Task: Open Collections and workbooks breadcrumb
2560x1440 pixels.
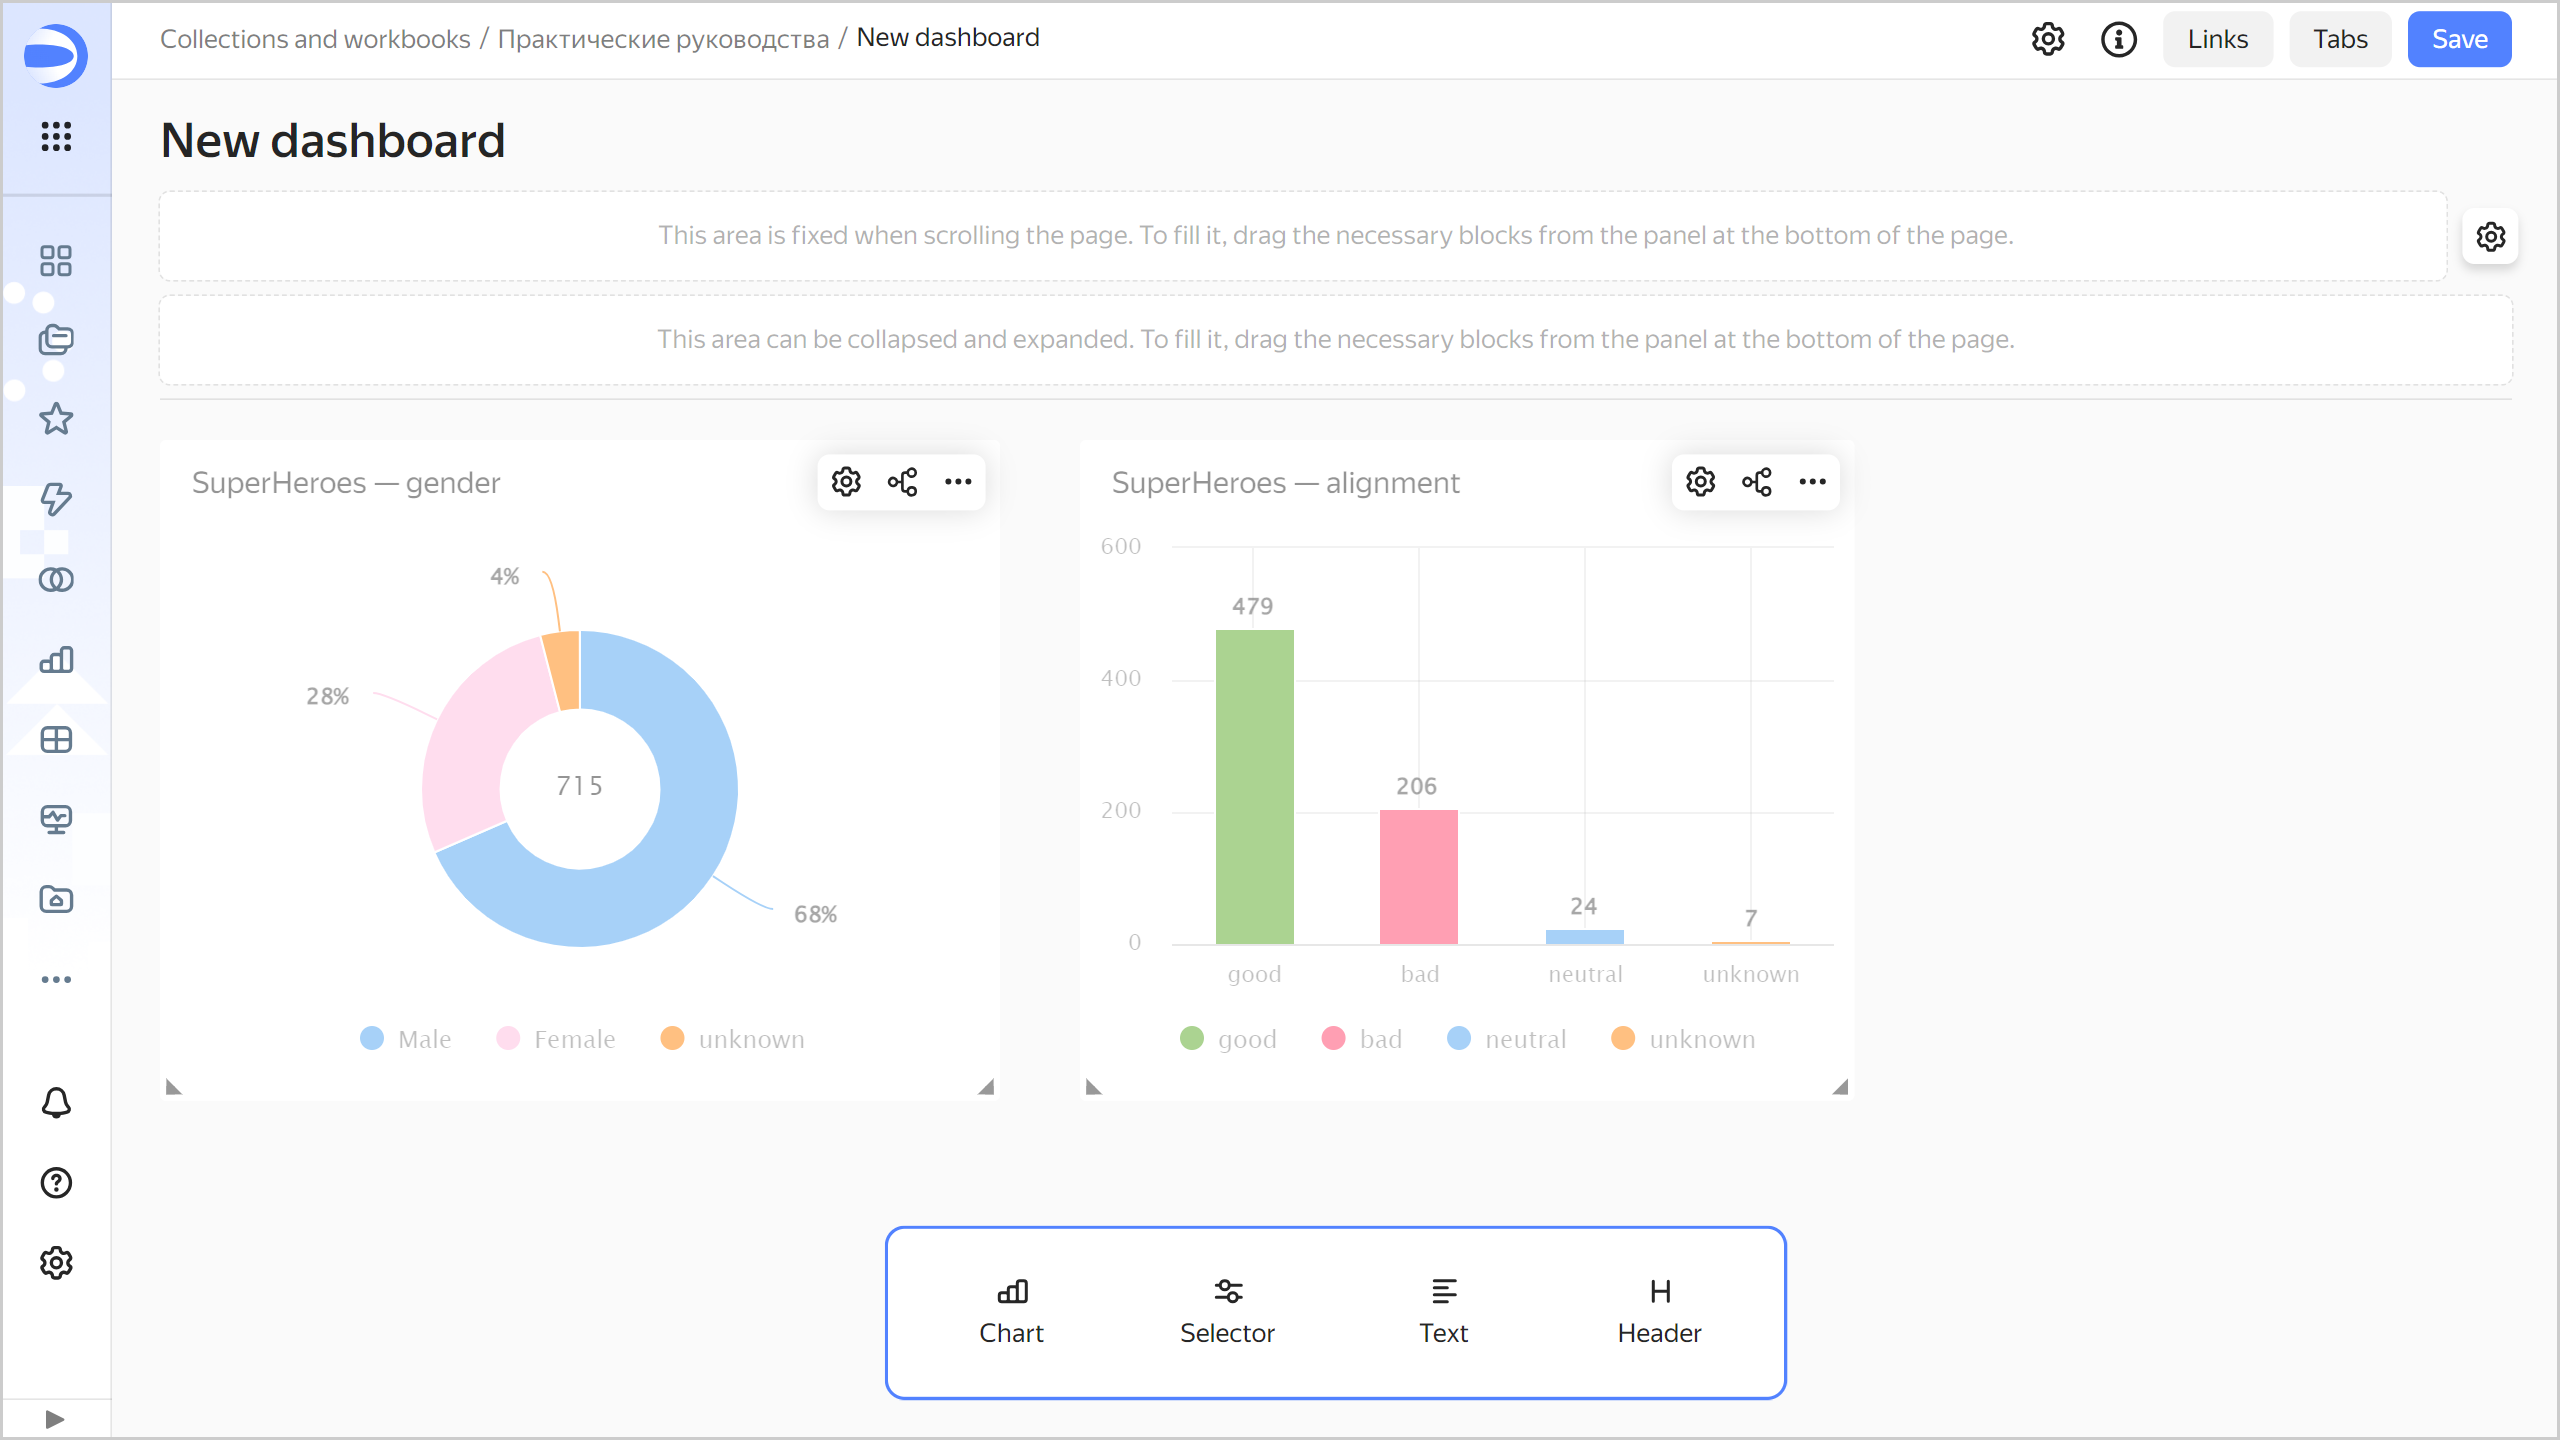Action: pos(315,39)
